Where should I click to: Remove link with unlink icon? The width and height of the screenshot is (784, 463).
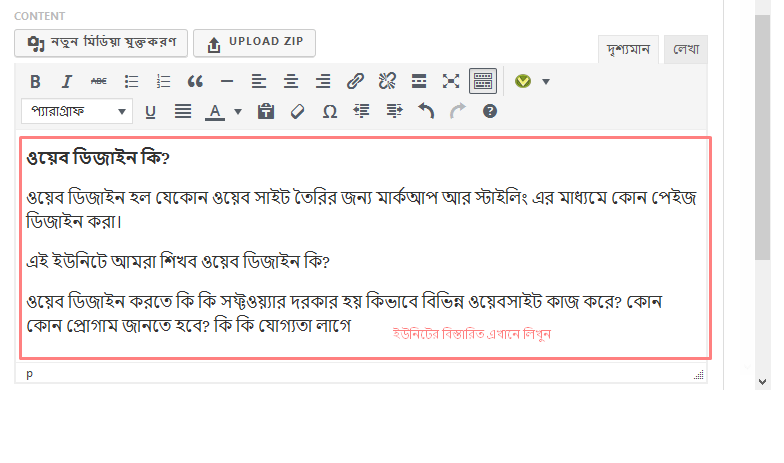(x=387, y=81)
